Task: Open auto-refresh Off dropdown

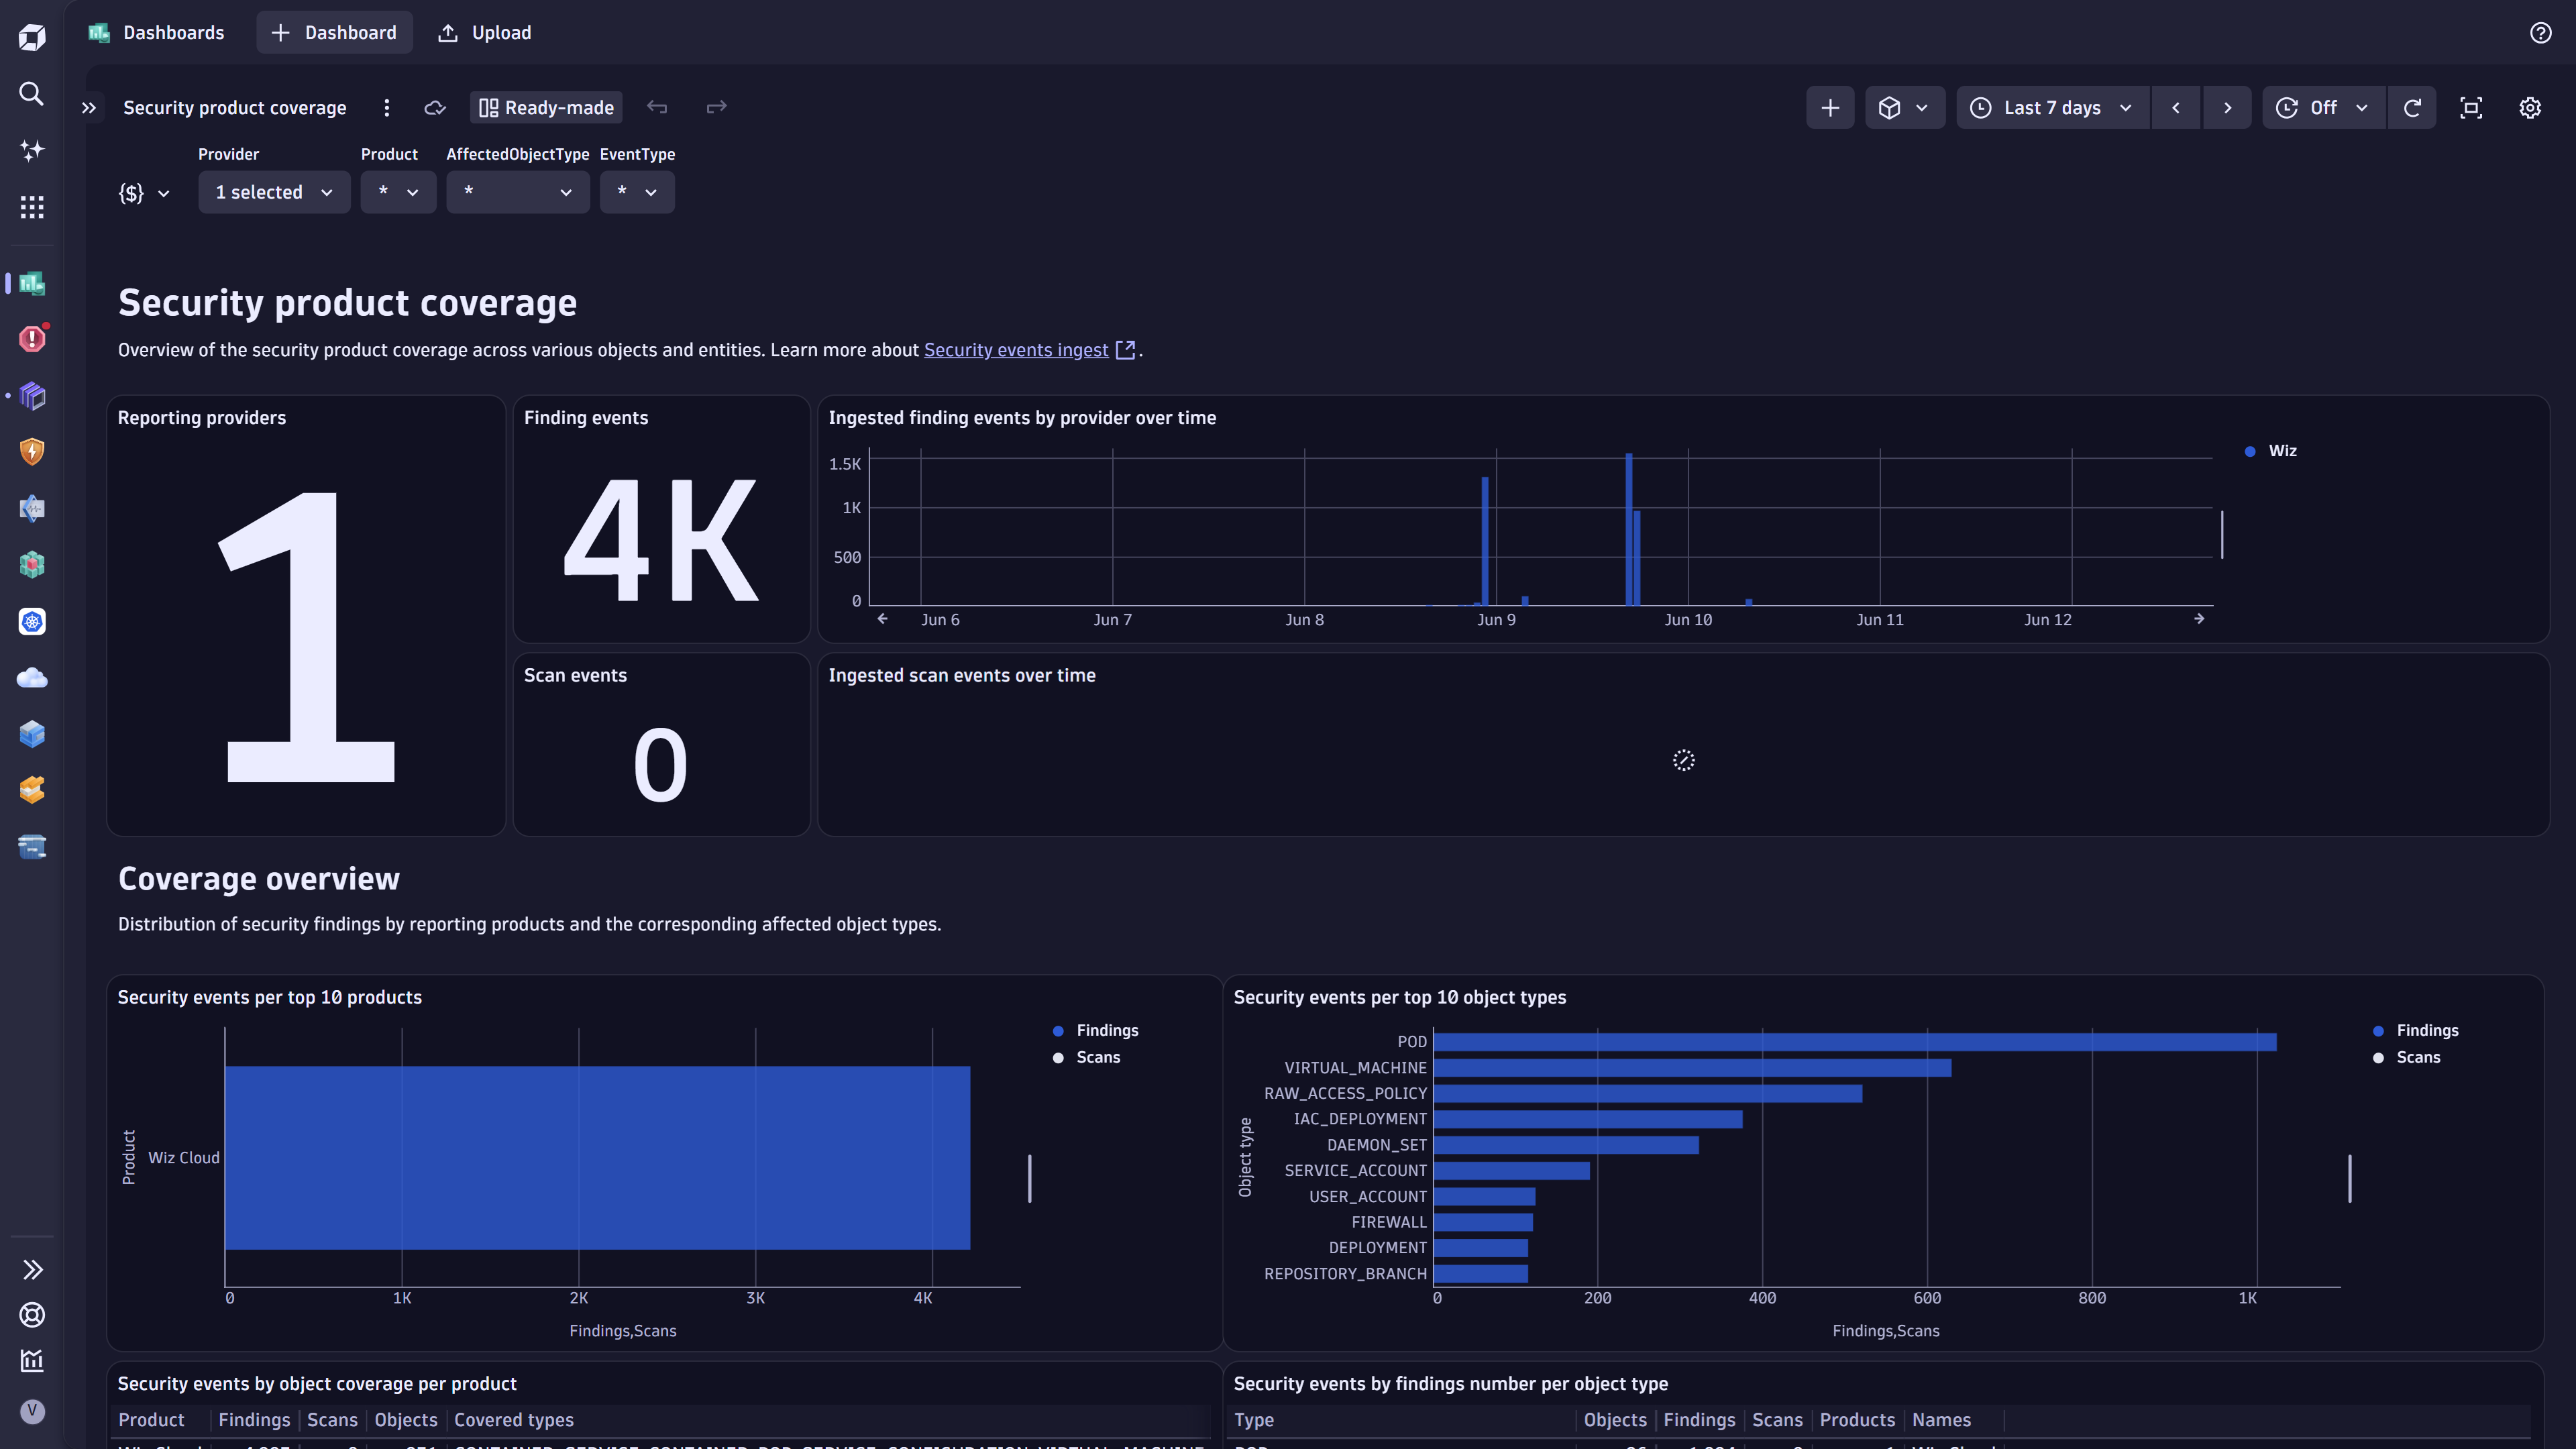Action: (x=2323, y=108)
